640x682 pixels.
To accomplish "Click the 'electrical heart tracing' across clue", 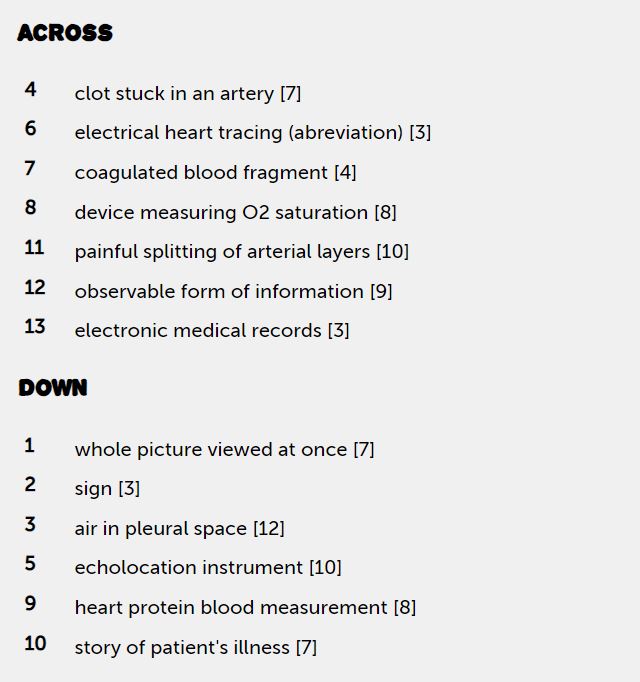I will tap(252, 132).
